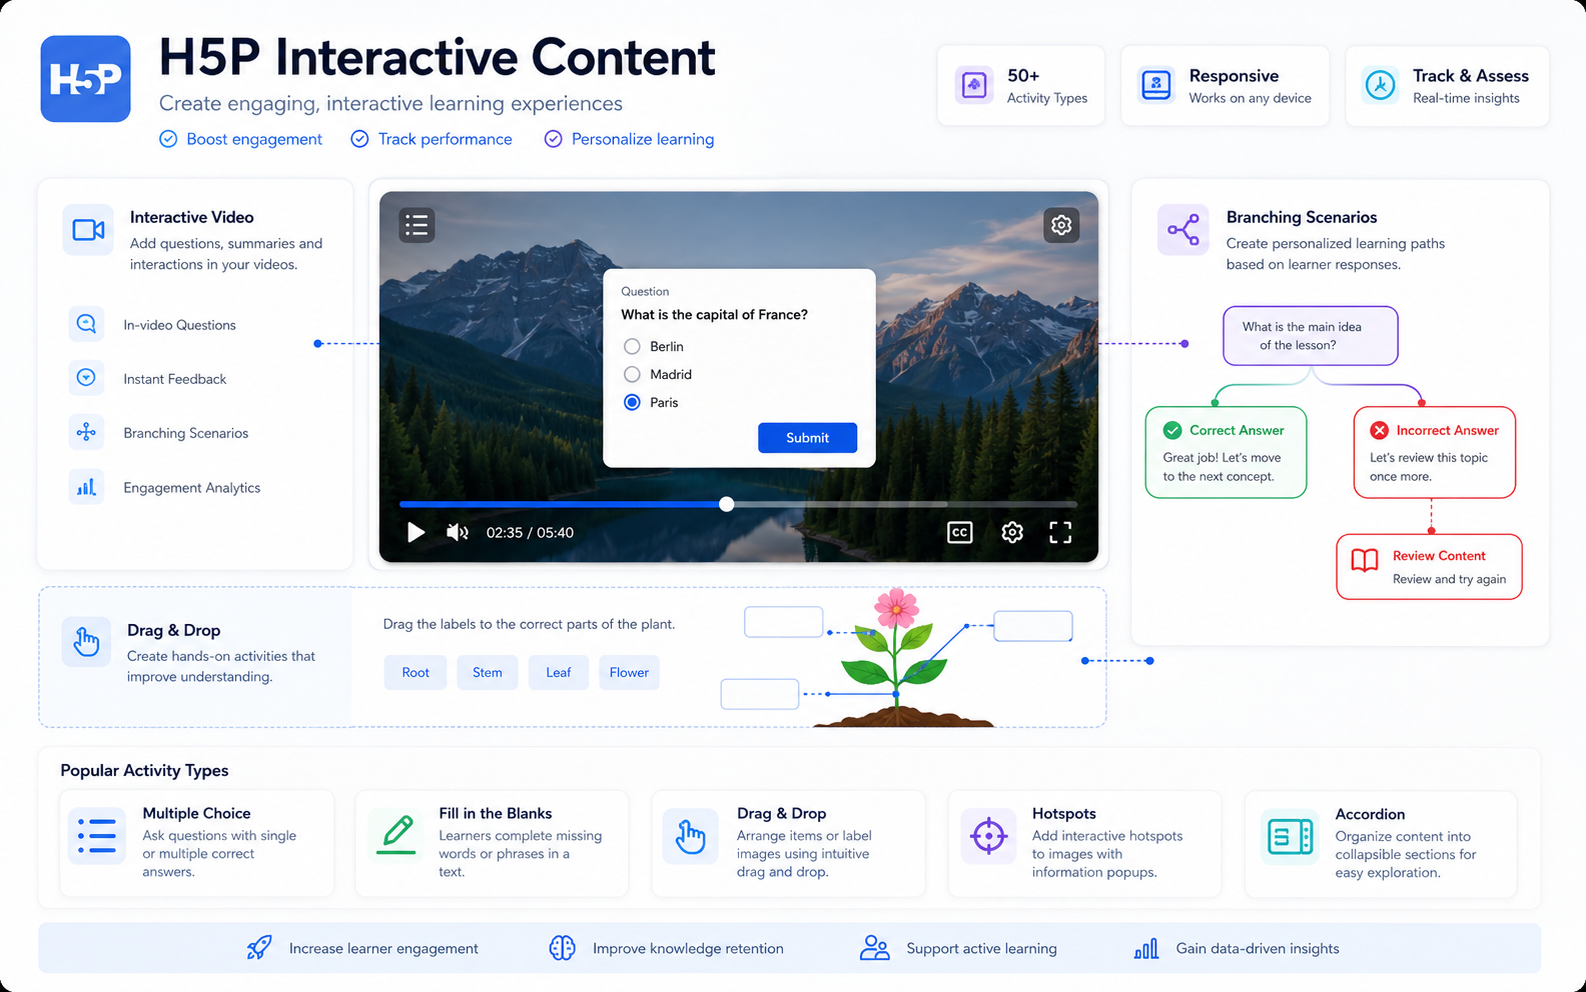The width and height of the screenshot is (1586, 992).
Task: Click the Personalize learning check icon
Action: click(553, 139)
